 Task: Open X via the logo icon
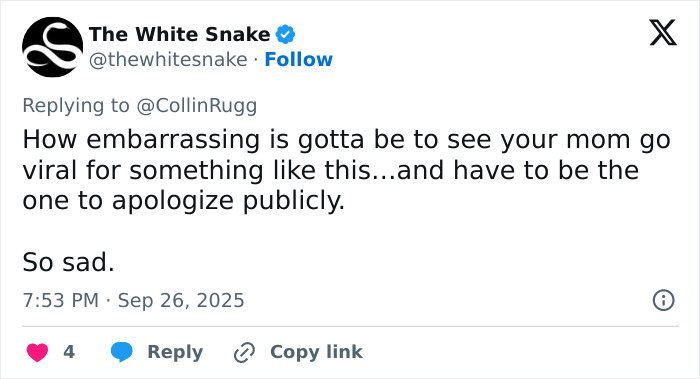(663, 32)
